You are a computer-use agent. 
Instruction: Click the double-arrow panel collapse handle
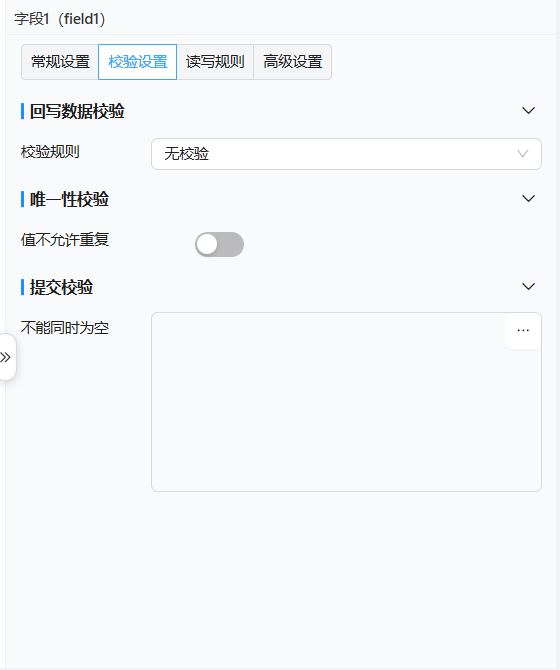click(6, 357)
